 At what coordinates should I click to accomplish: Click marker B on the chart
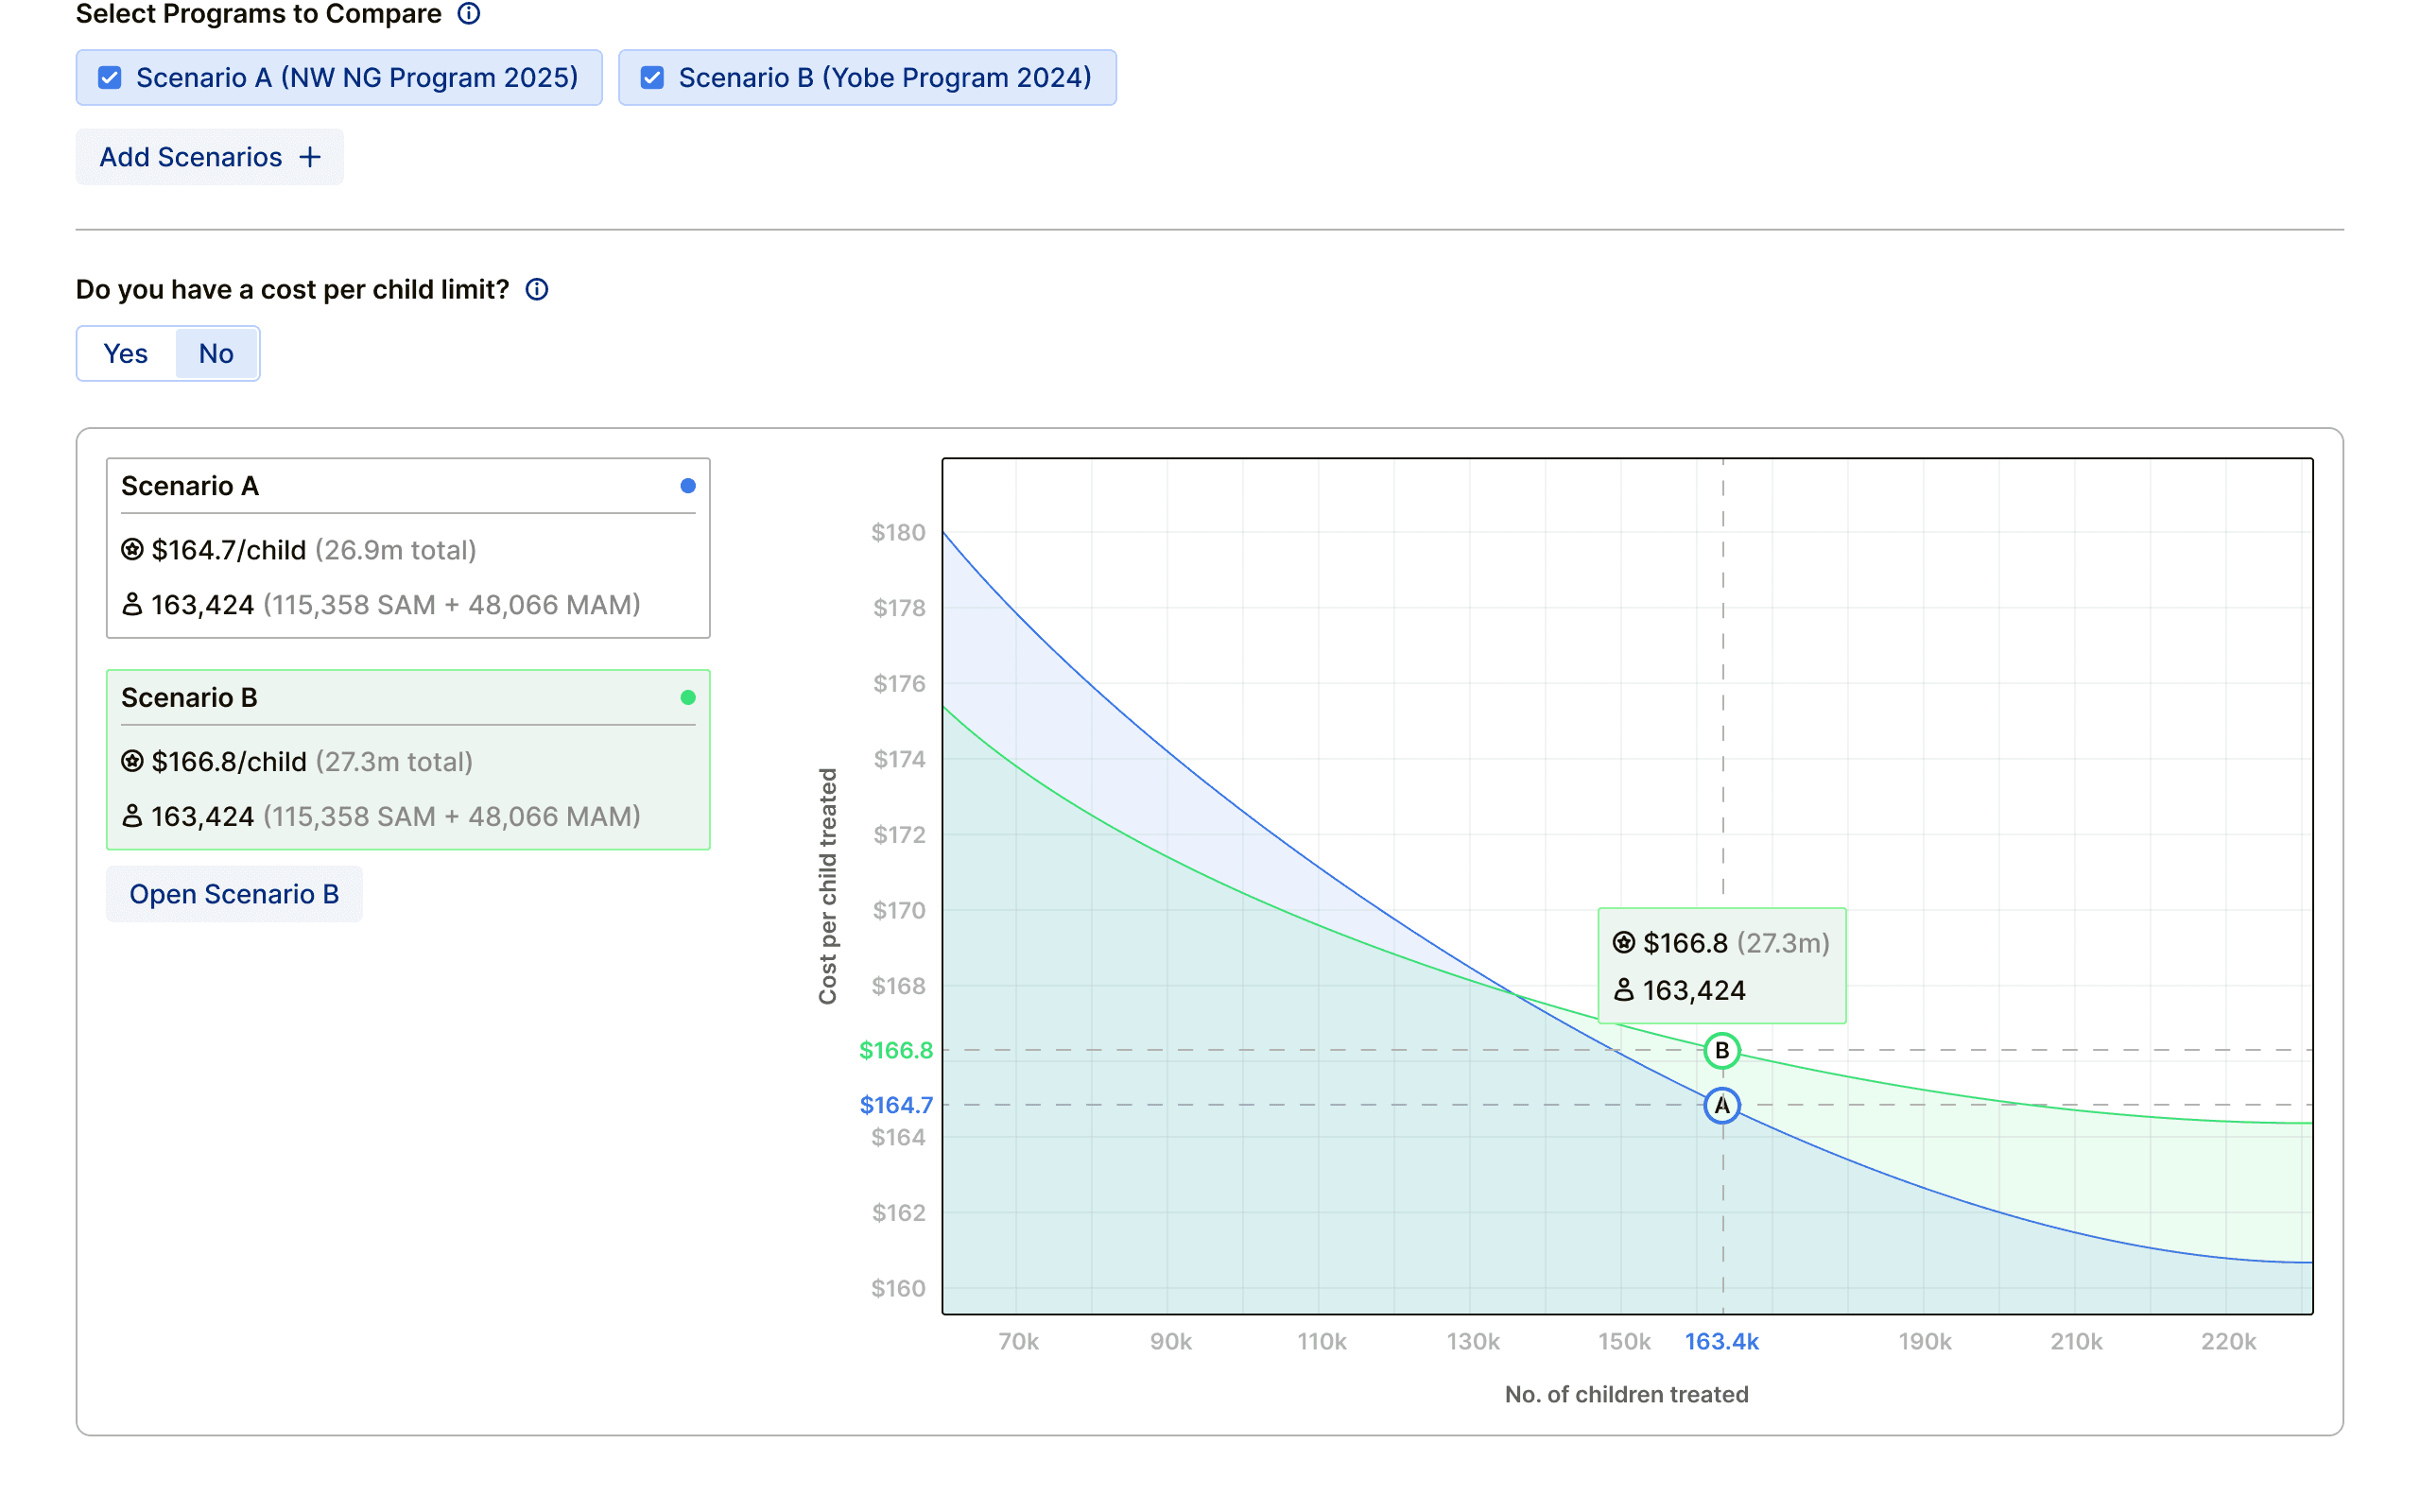pyautogui.click(x=1721, y=1050)
